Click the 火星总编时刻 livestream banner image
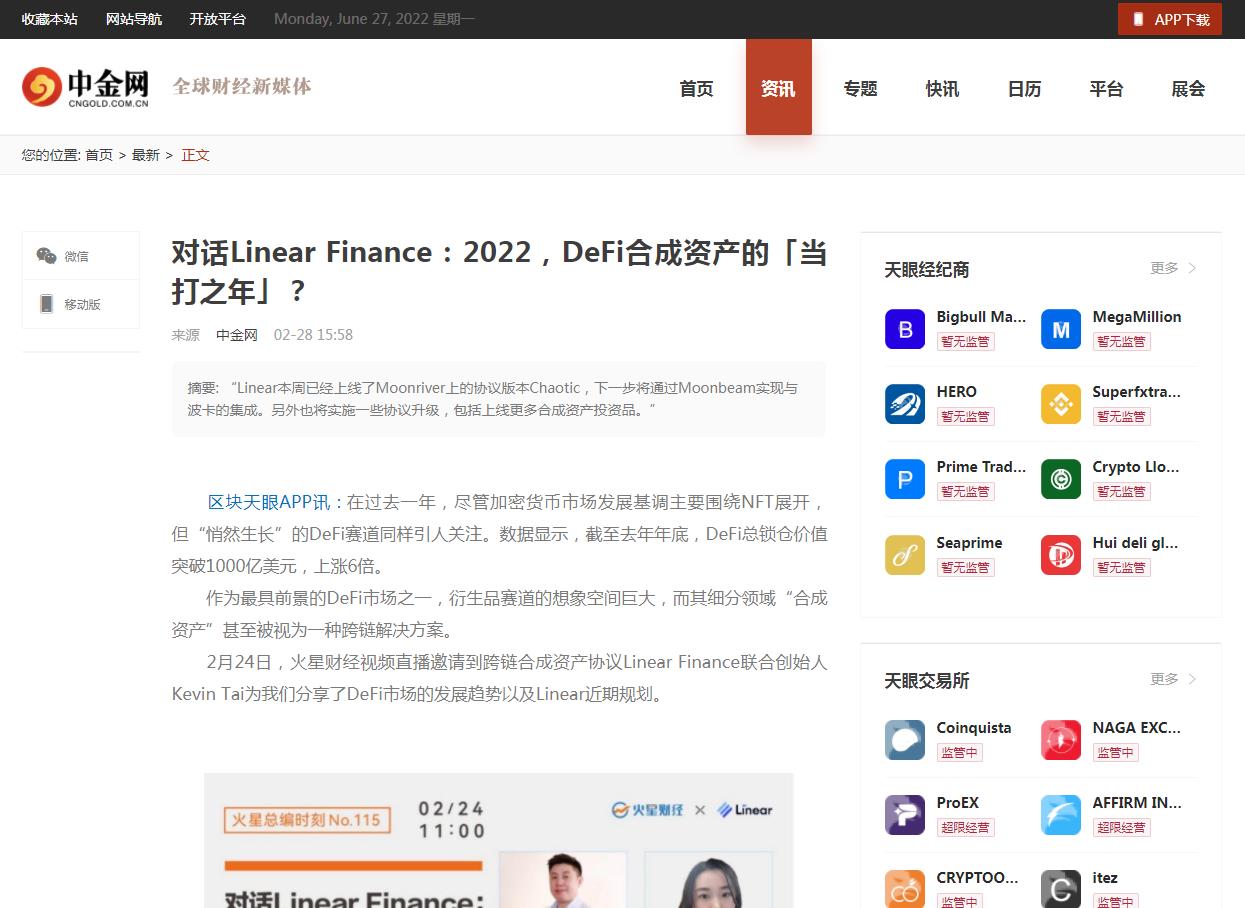The height and width of the screenshot is (908, 1245). tap(499, 840)
